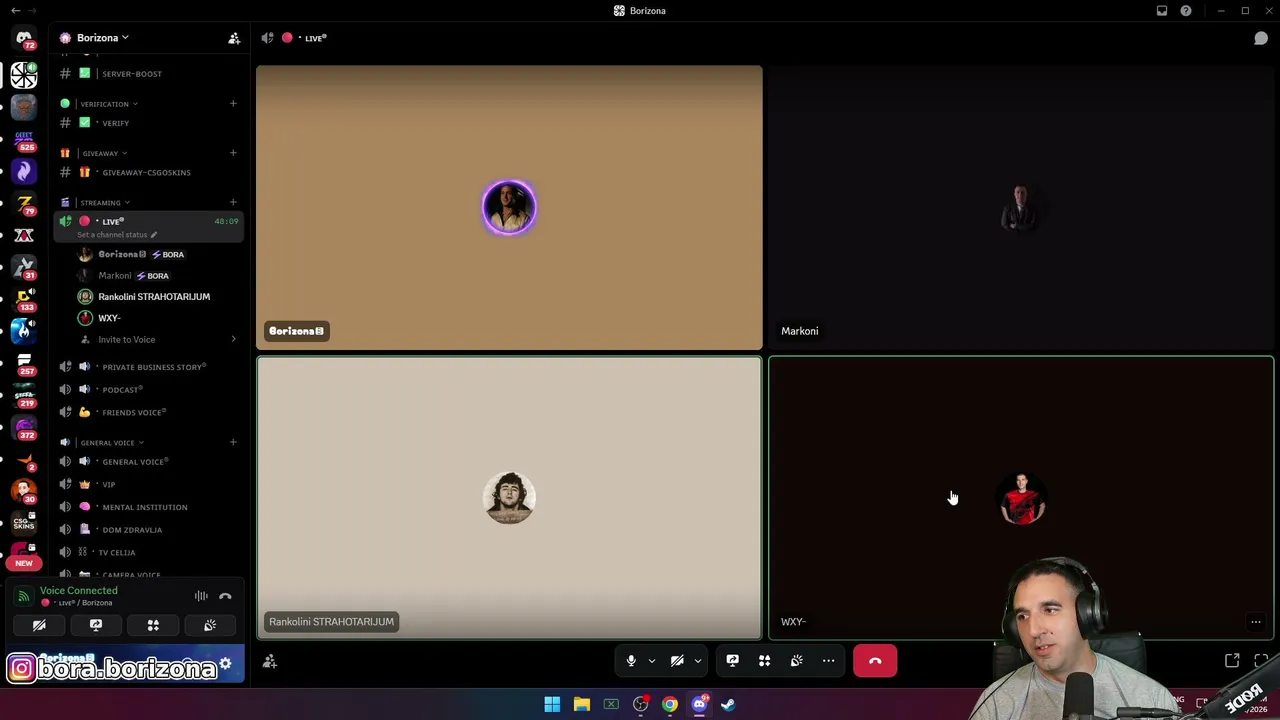
Task: Open Discord direct messages home icon
Action: tap(24, 38)
